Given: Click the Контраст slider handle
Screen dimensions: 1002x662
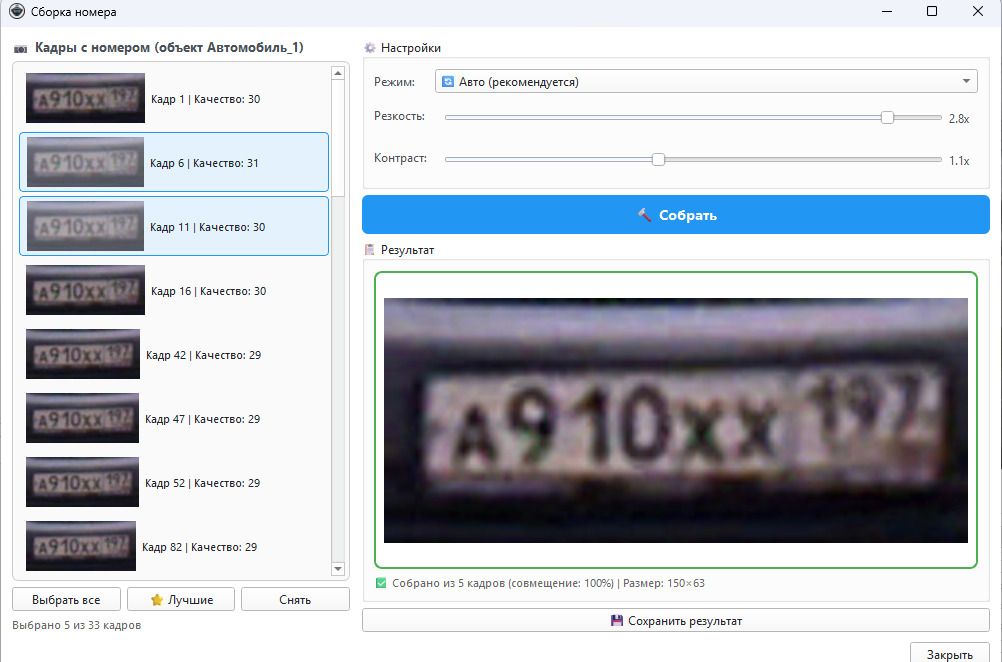Looking at the screenshot, I should [658, 159].
